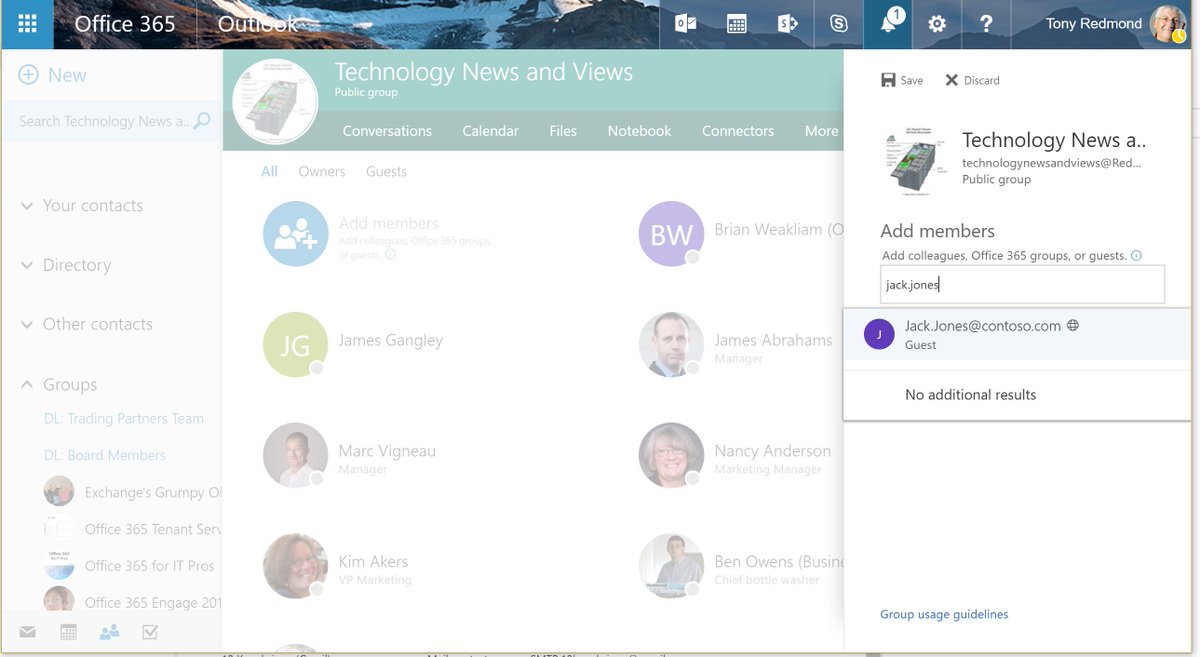Viewport: 1200px width, 657px height.
Task: Open Marc Vigneau member card
Action: coord(351,456)
